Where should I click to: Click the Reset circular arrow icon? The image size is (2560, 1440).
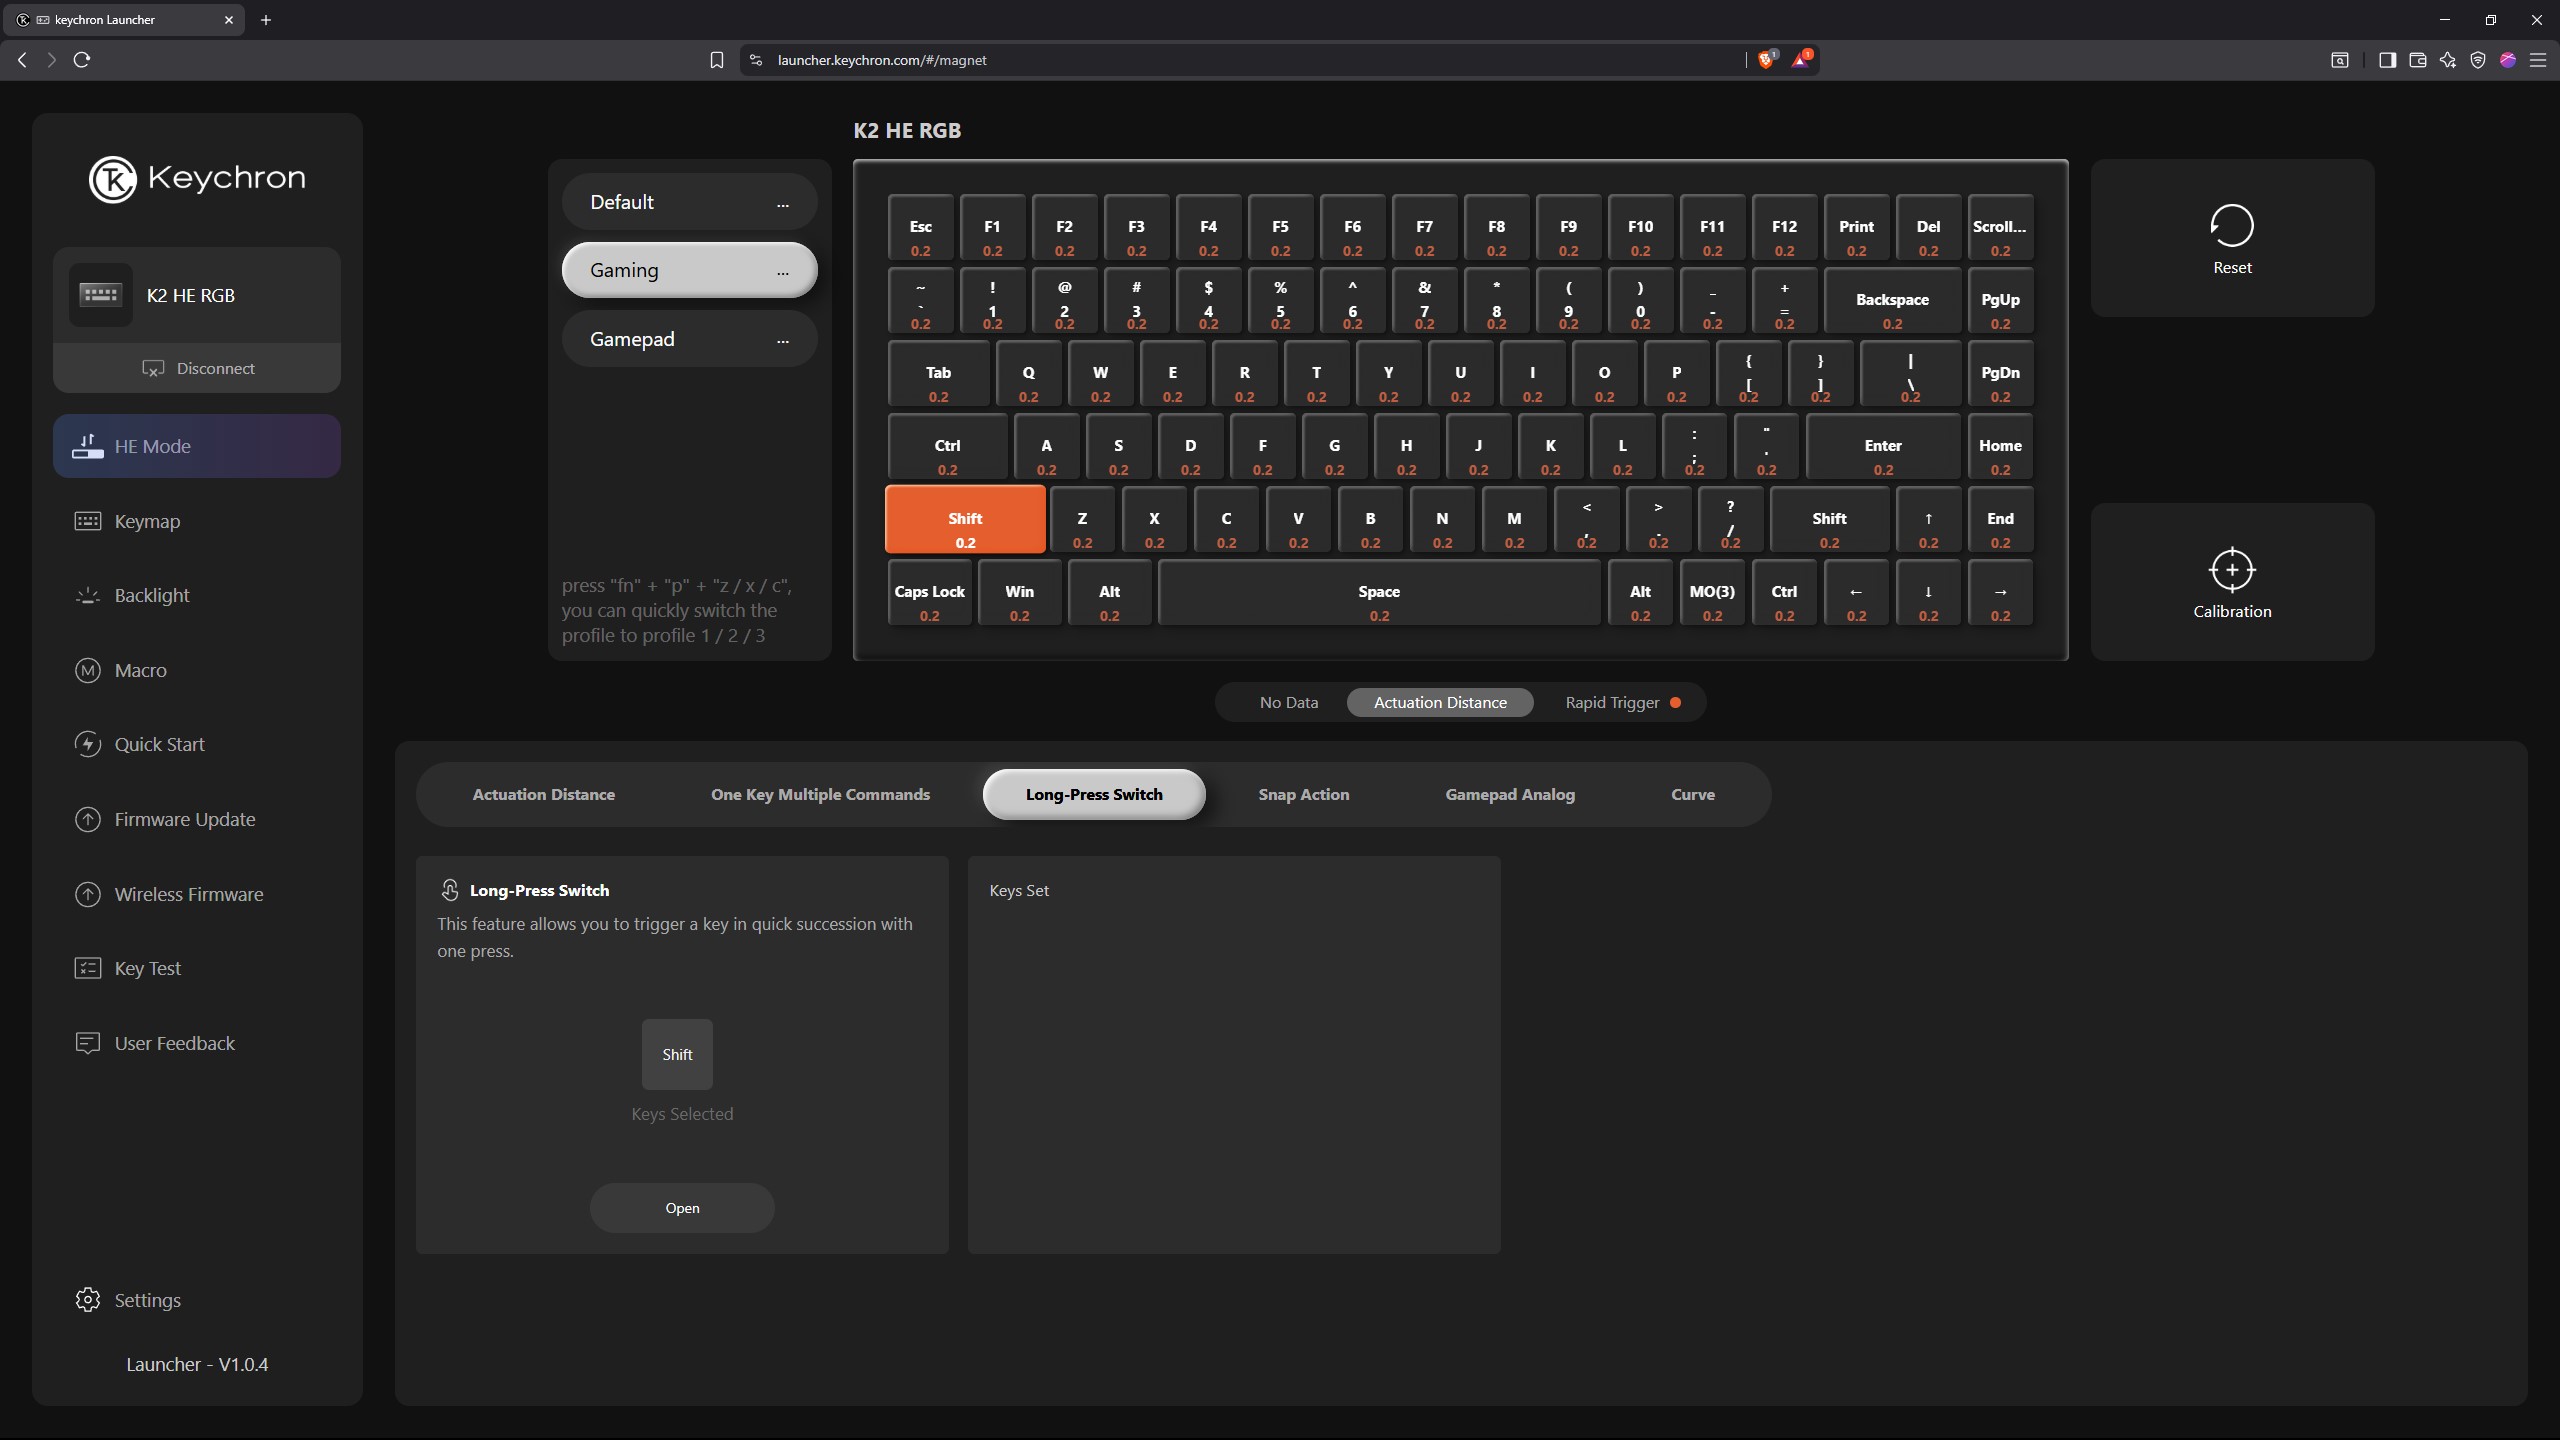click(2231, 225)
